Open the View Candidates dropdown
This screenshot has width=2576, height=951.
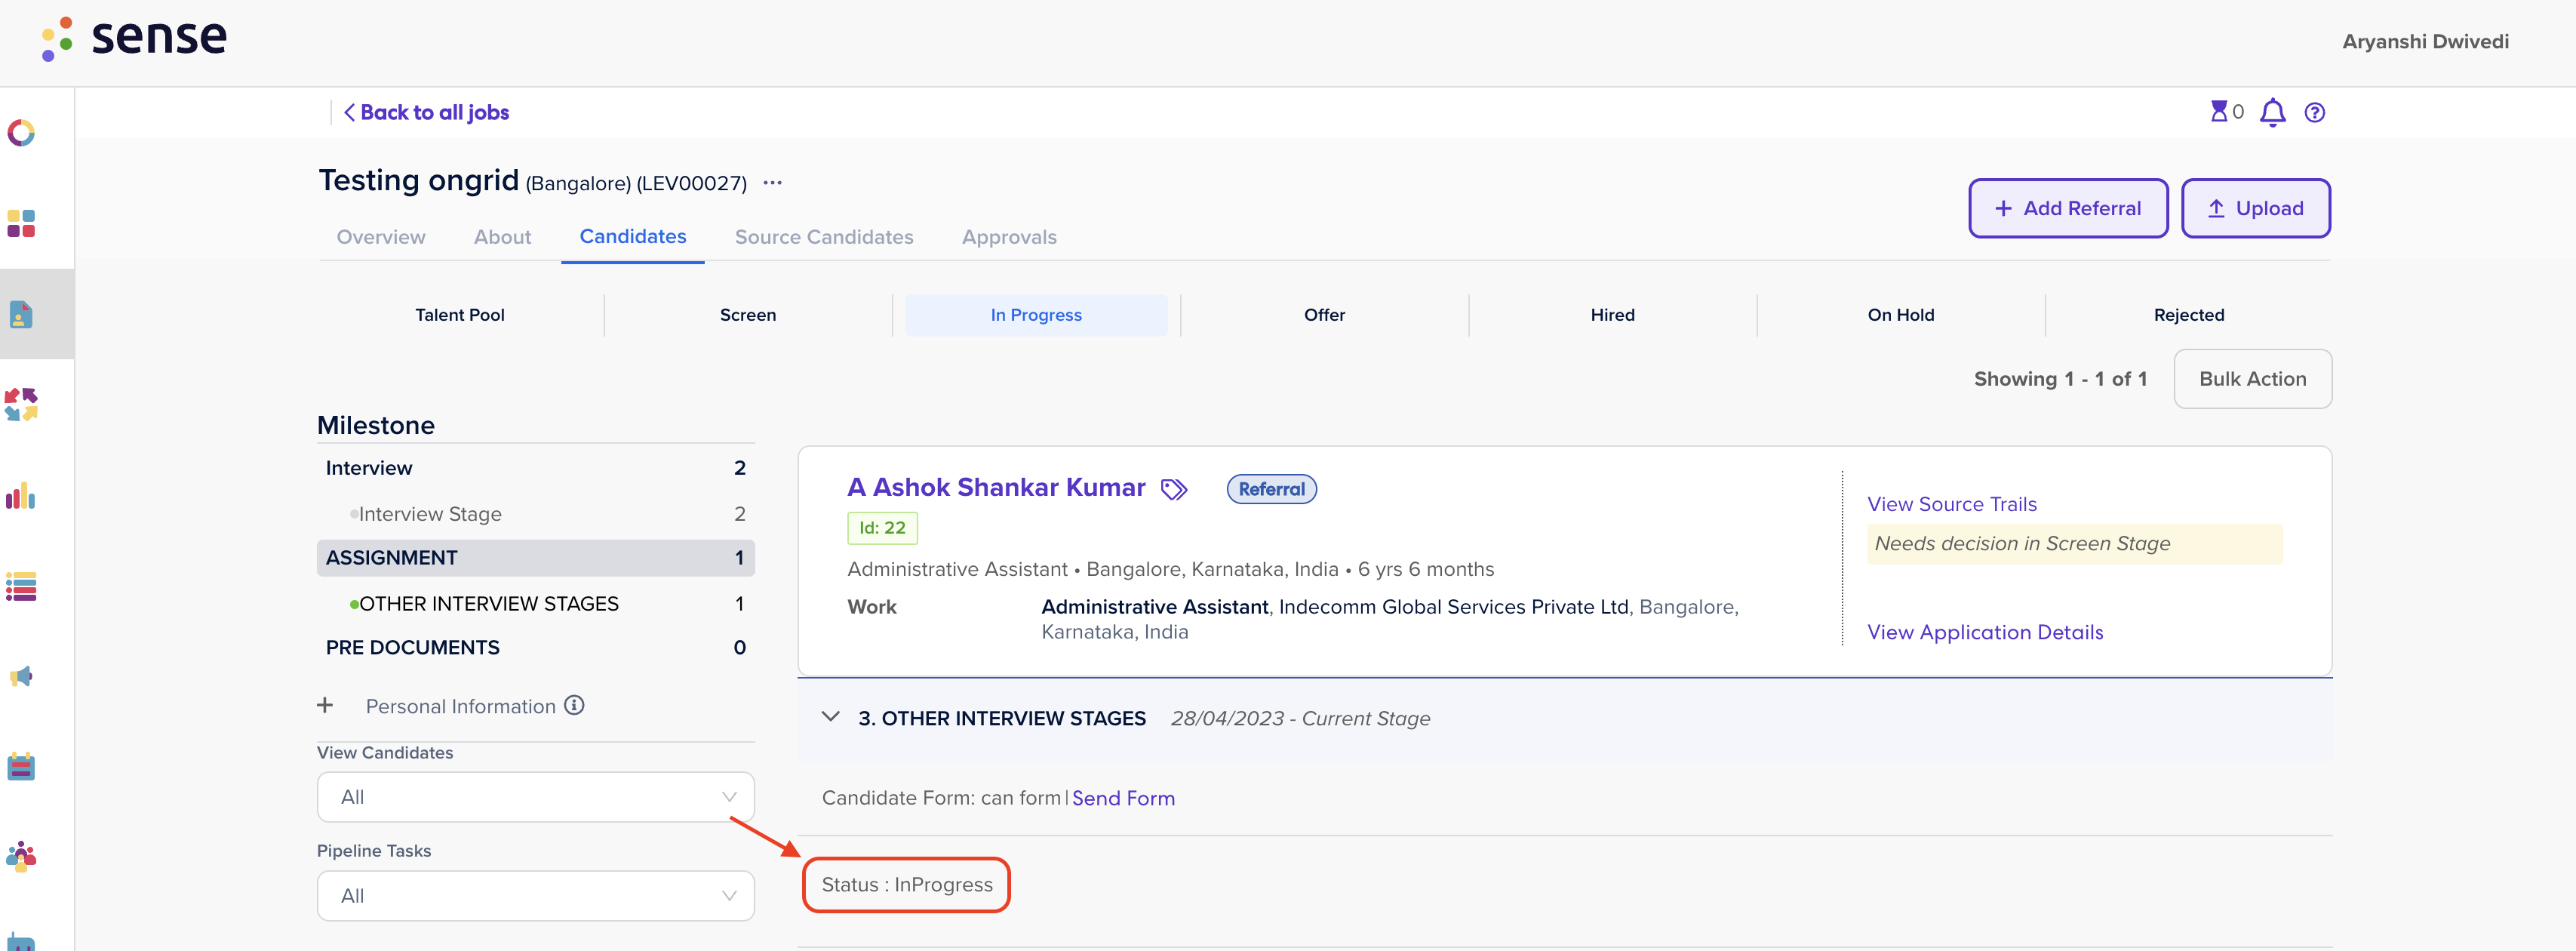click(535, 797)
